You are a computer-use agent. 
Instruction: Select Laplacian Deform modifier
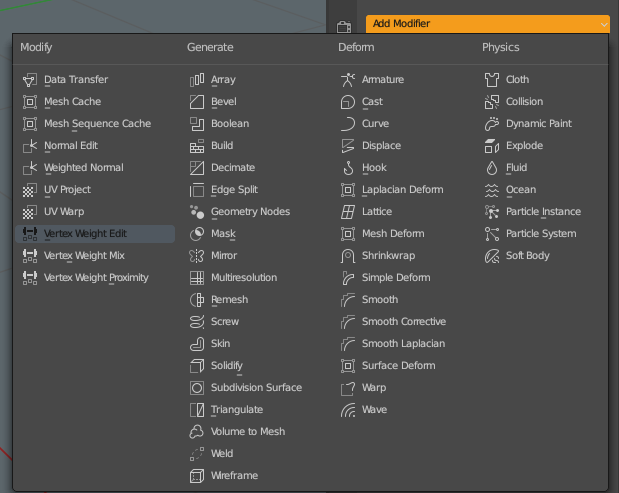tap(403, 190)
